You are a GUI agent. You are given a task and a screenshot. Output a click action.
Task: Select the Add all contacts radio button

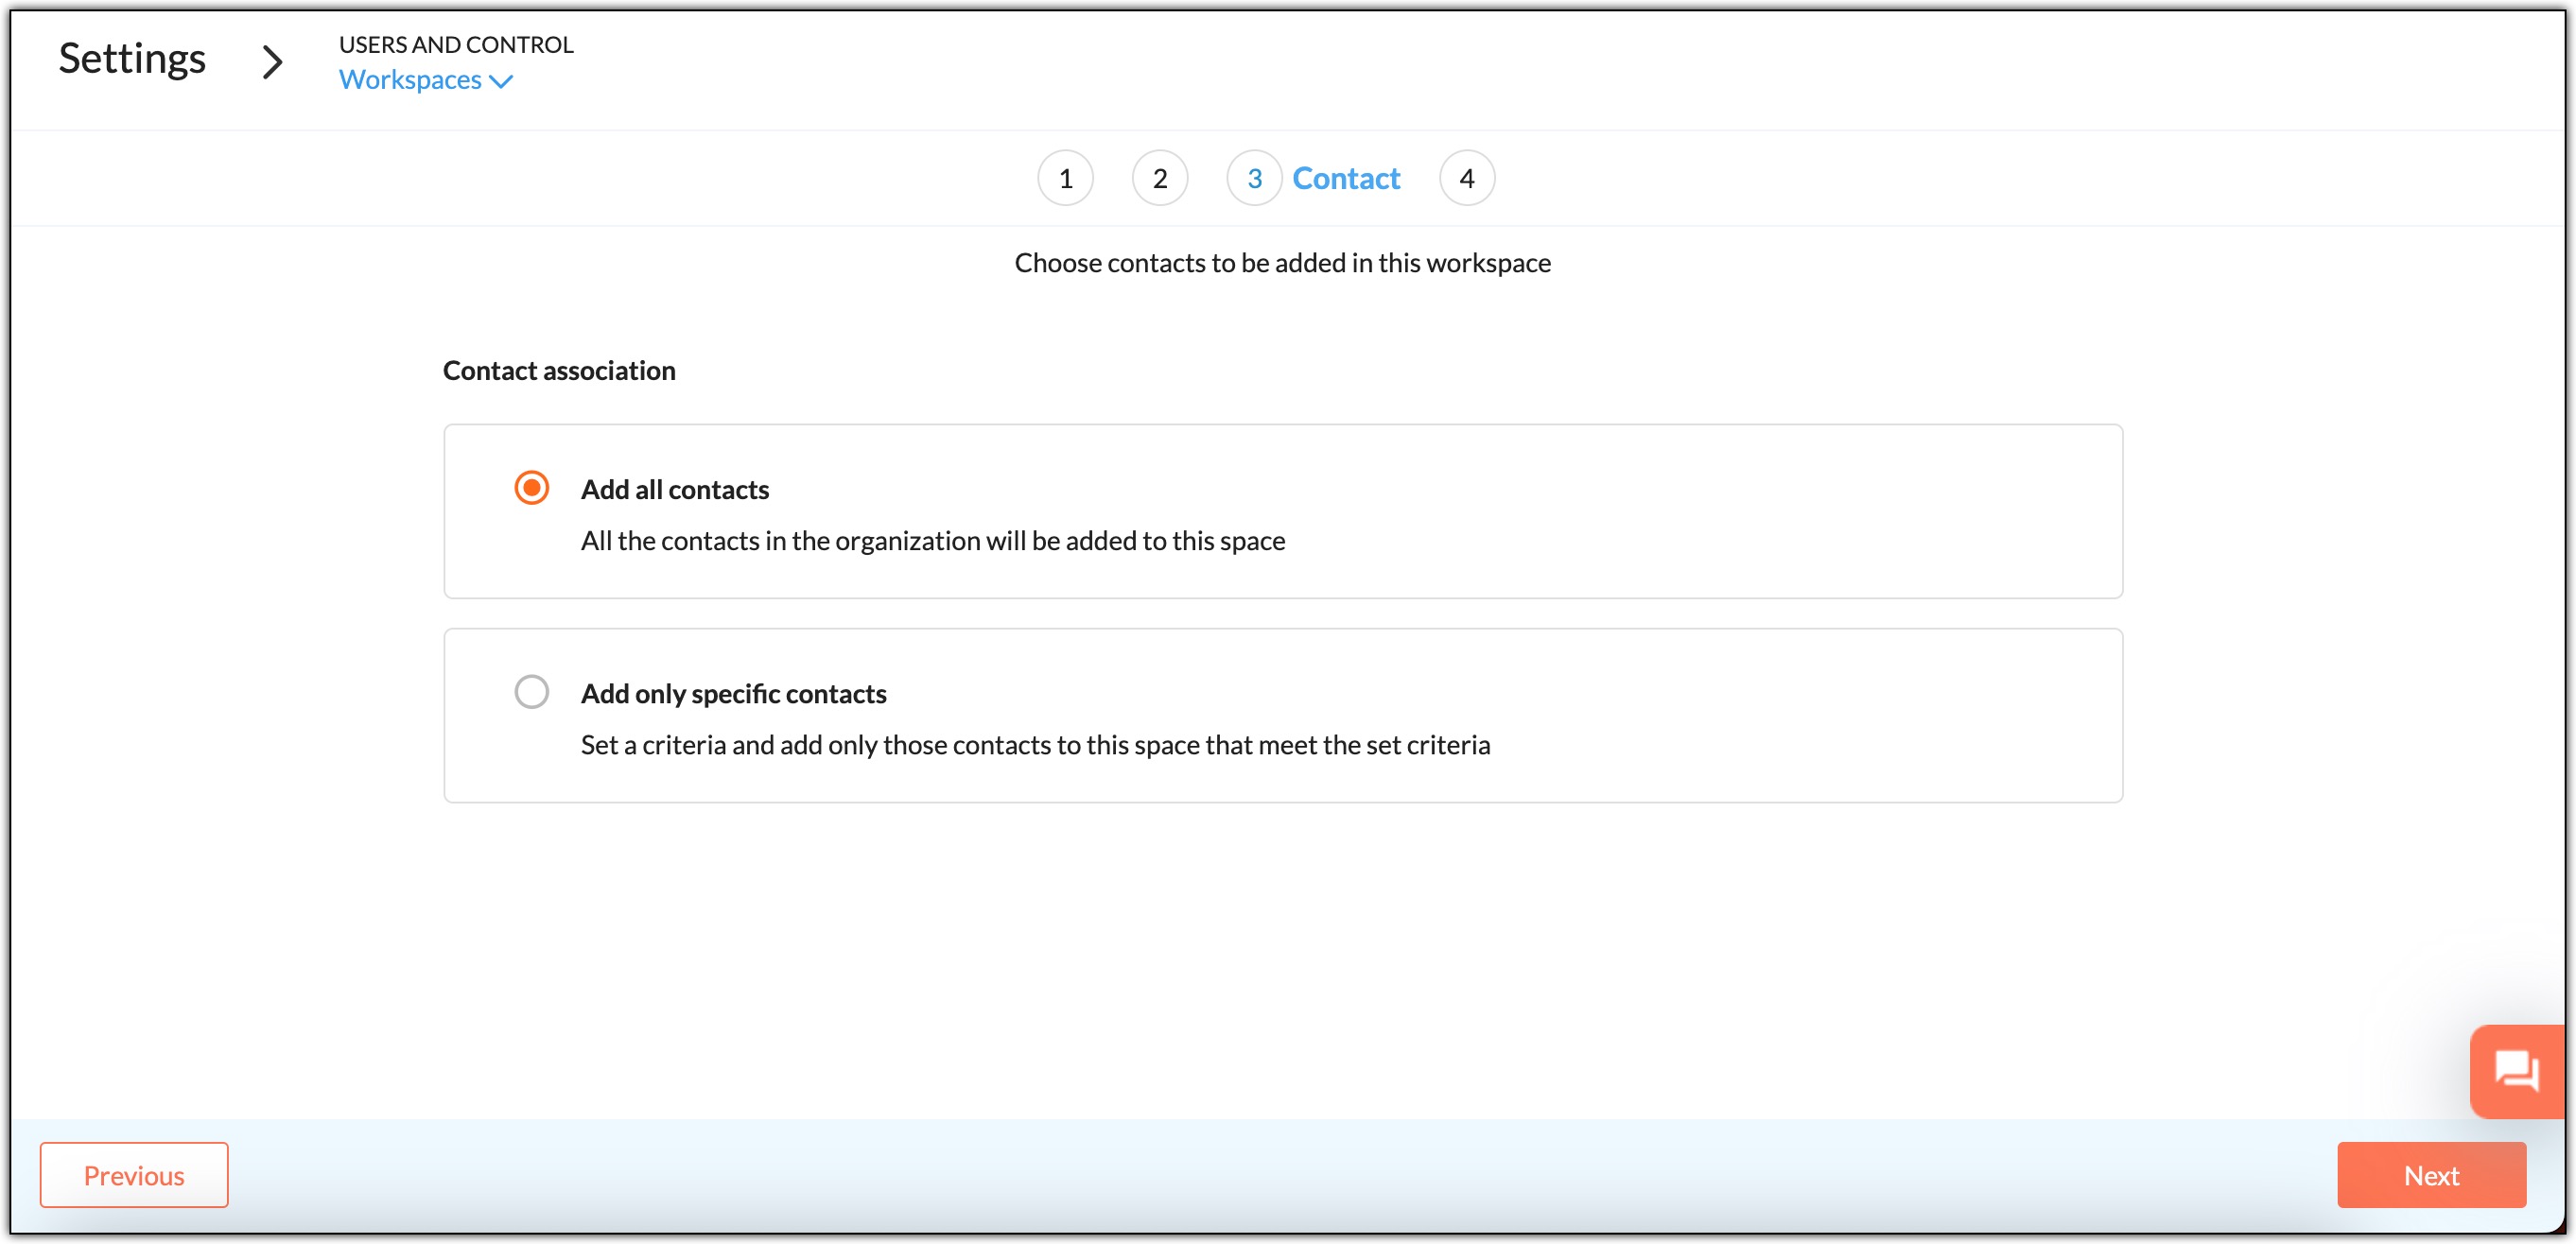pyautogui.click(x=531, y=488)
